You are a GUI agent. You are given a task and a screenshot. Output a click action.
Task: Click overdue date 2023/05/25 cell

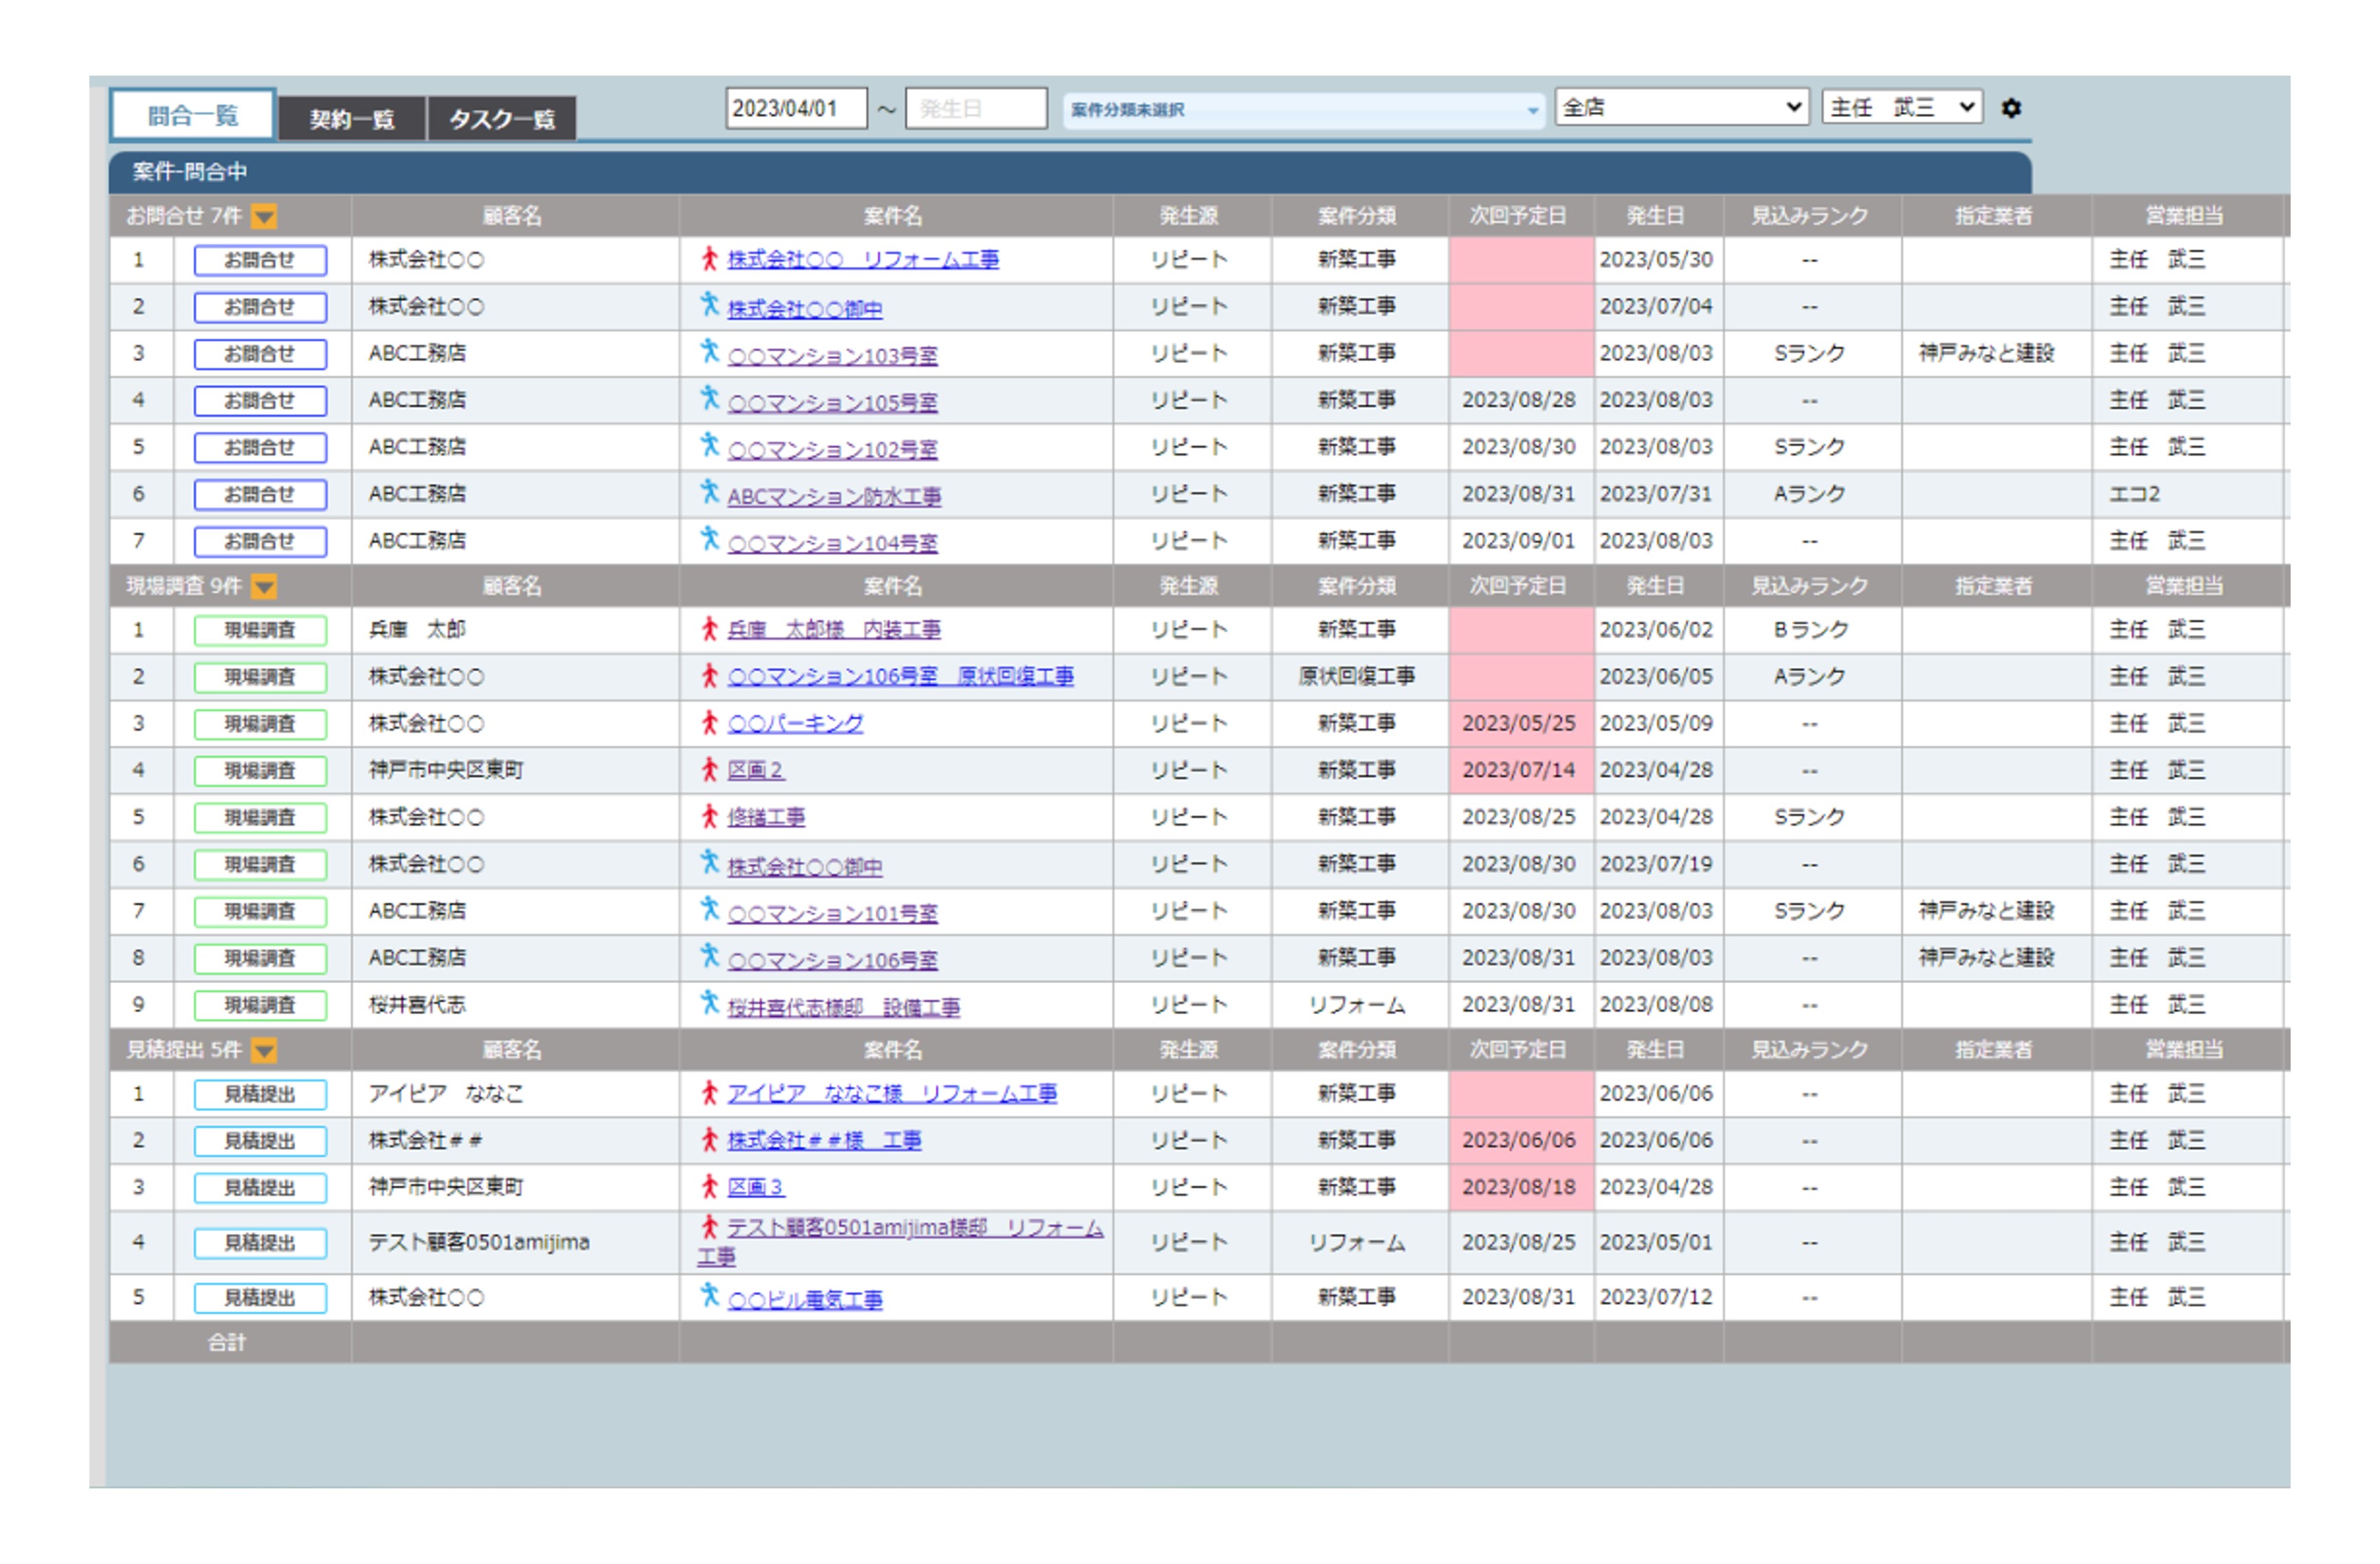click(1521, 723)
